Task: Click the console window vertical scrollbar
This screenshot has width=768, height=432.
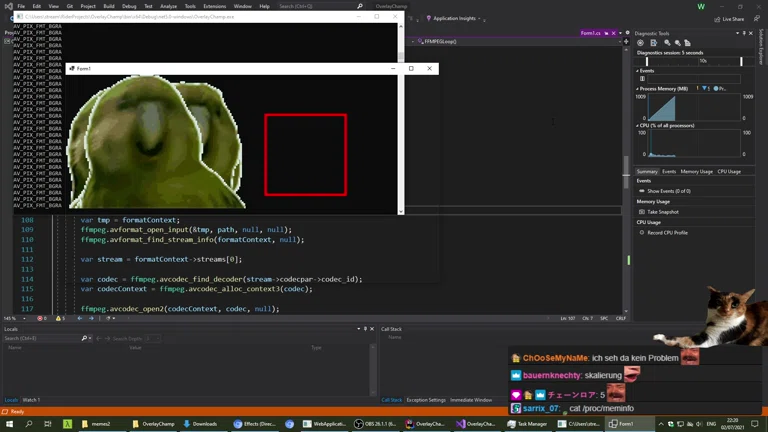Action: tap(401, 119)
